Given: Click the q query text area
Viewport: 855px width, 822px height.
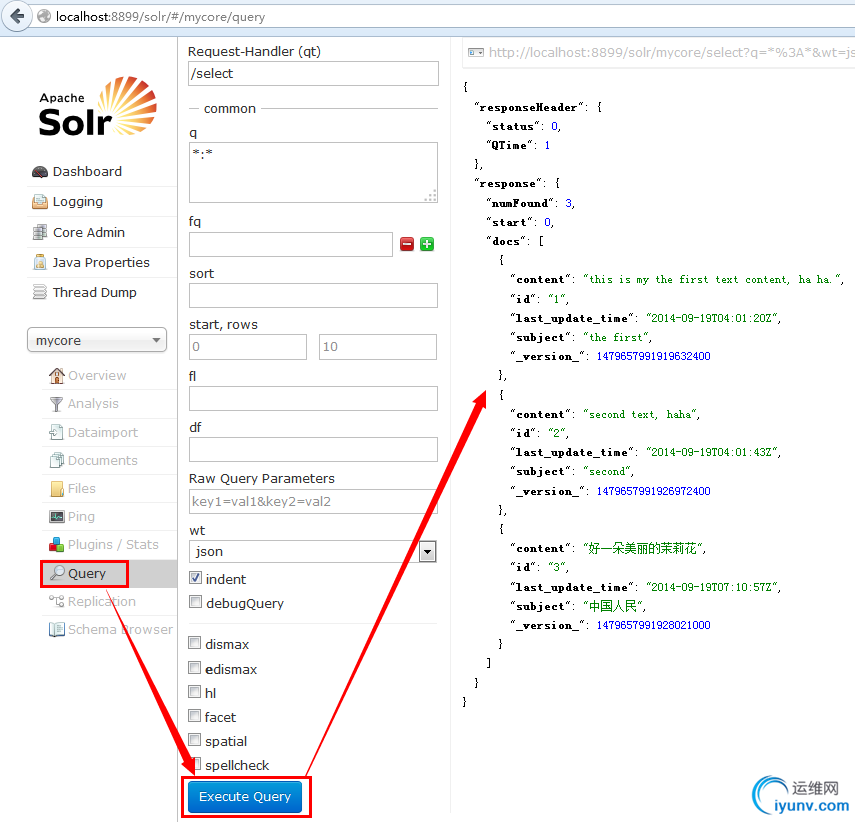Looking at the screenshot, I should coord(313,172).
